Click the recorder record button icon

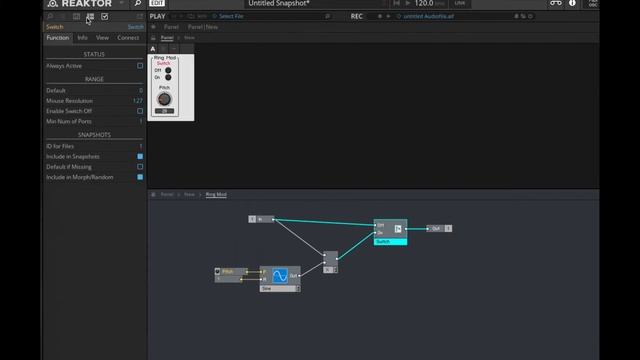tap(380, 16)
